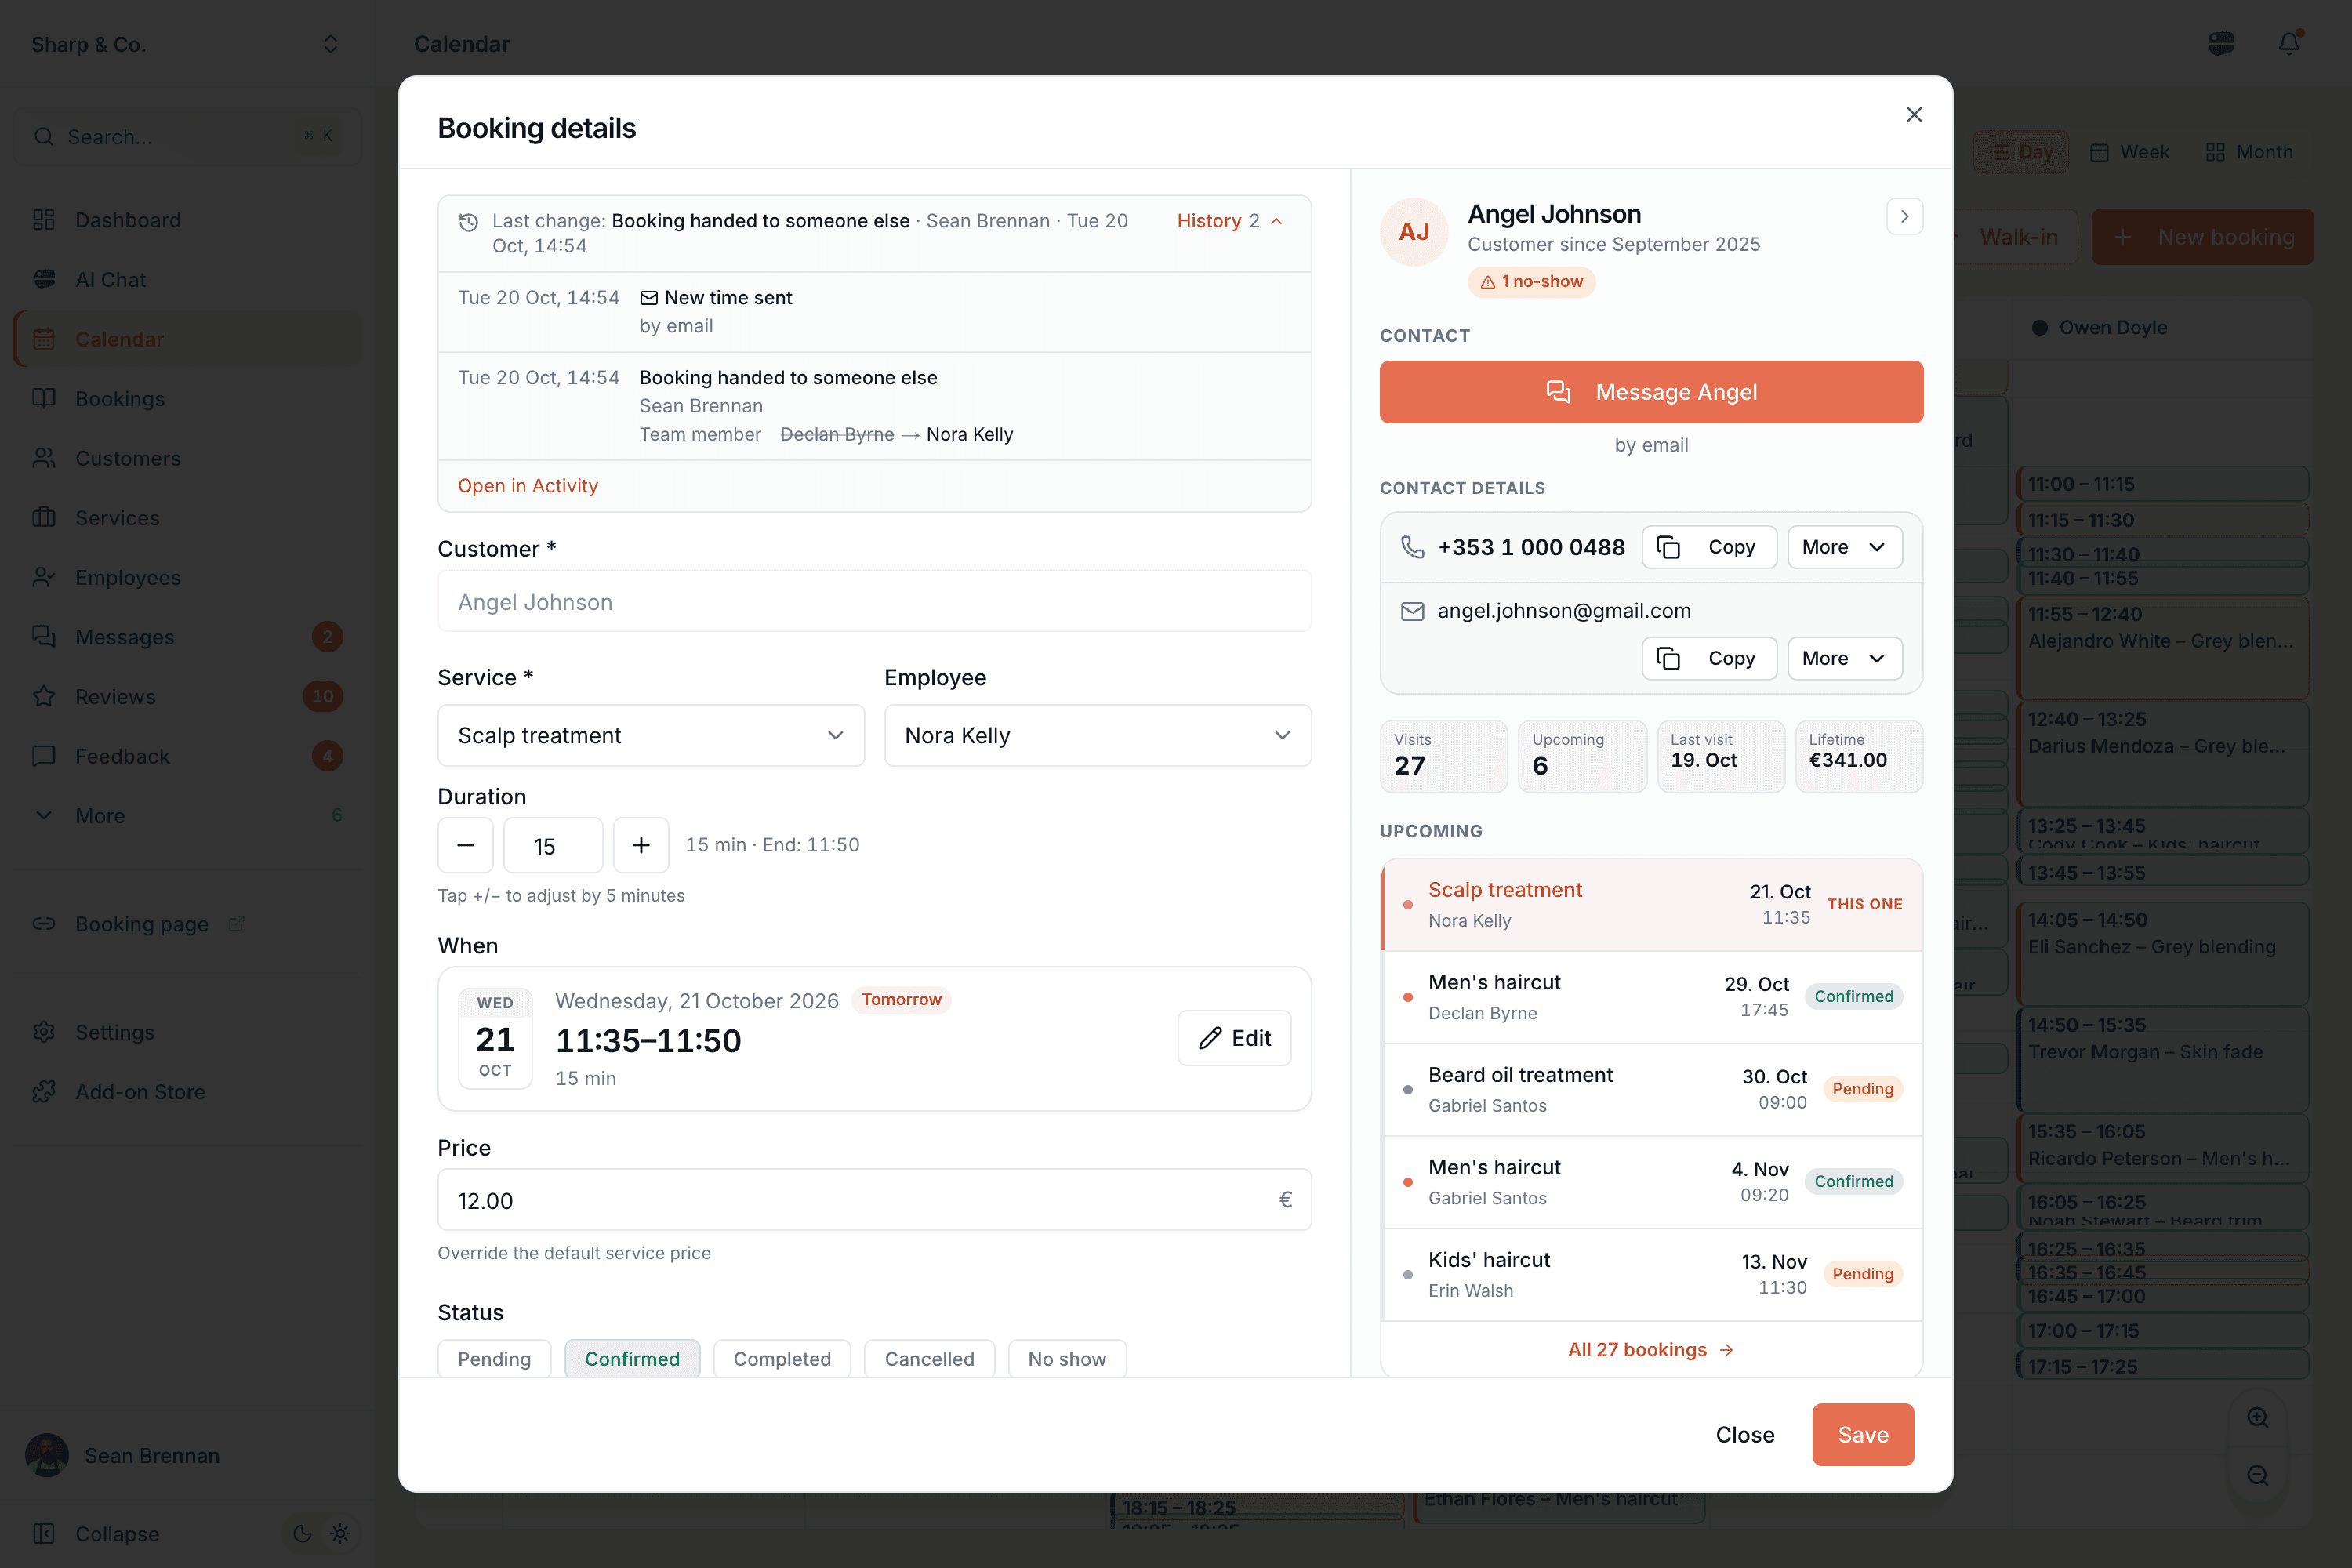Image resolution: width=2352 pixels, height=1568 pixels.
Task: Expand the More section in sidebar
Action: tap(188, 816)
